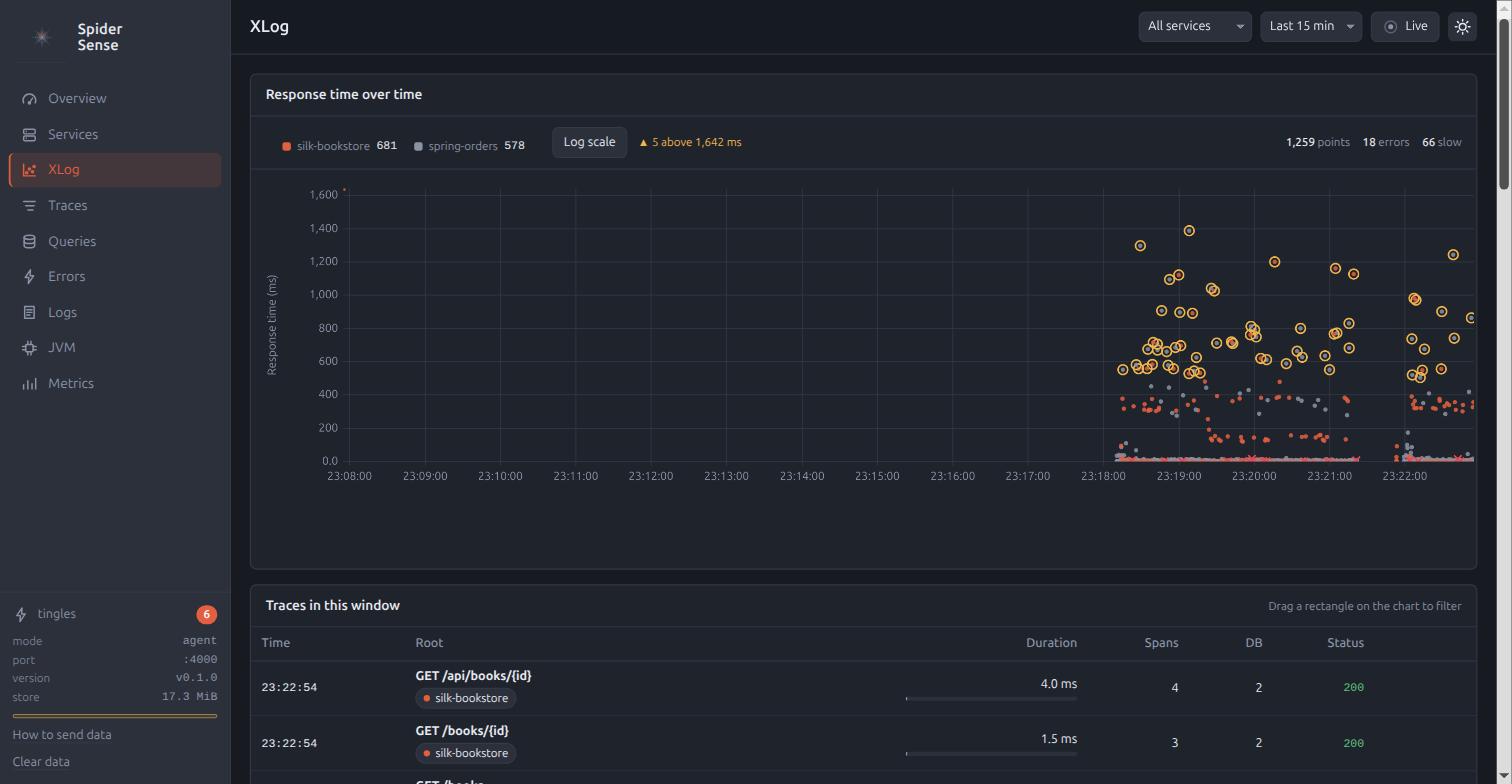Click the Duration column header
Image resolution: width=1512 pixels, height=784 pixels.
[1051, 643]
